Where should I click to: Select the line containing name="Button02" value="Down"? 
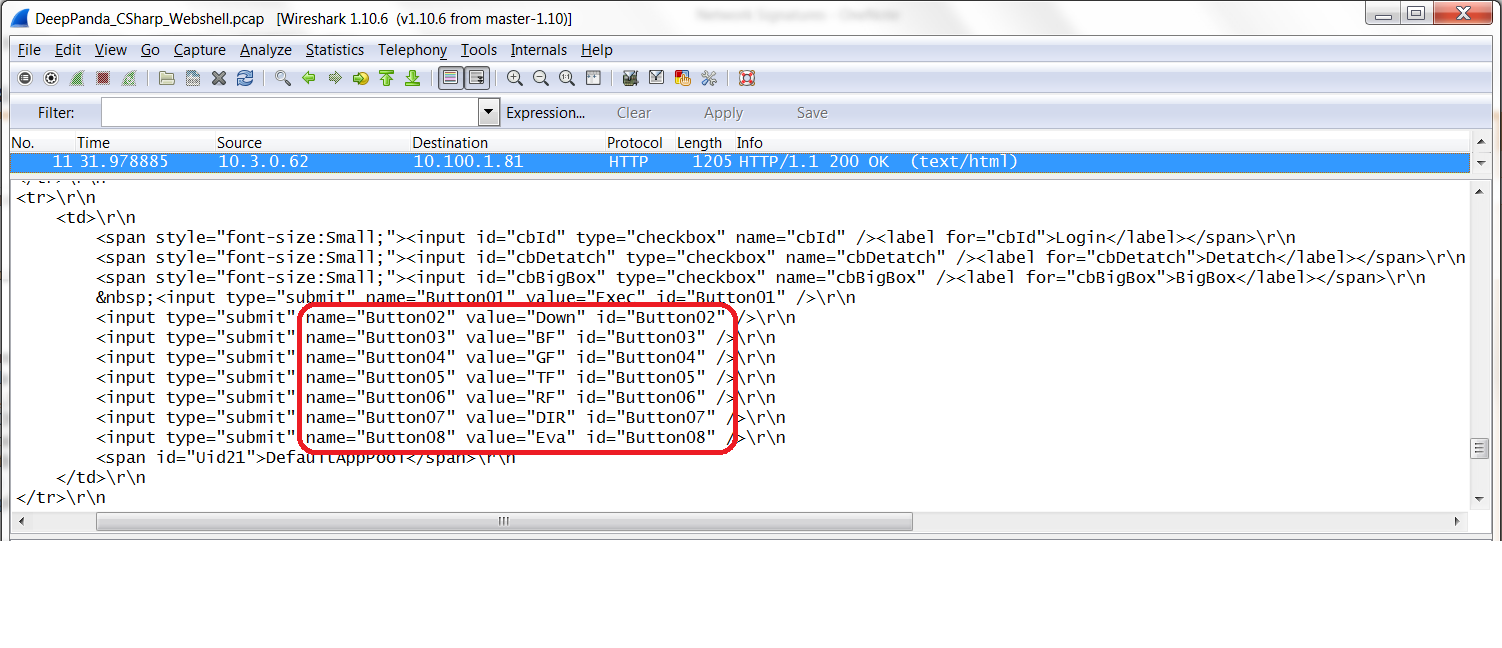pyautogui.click(x=446, y=318)
